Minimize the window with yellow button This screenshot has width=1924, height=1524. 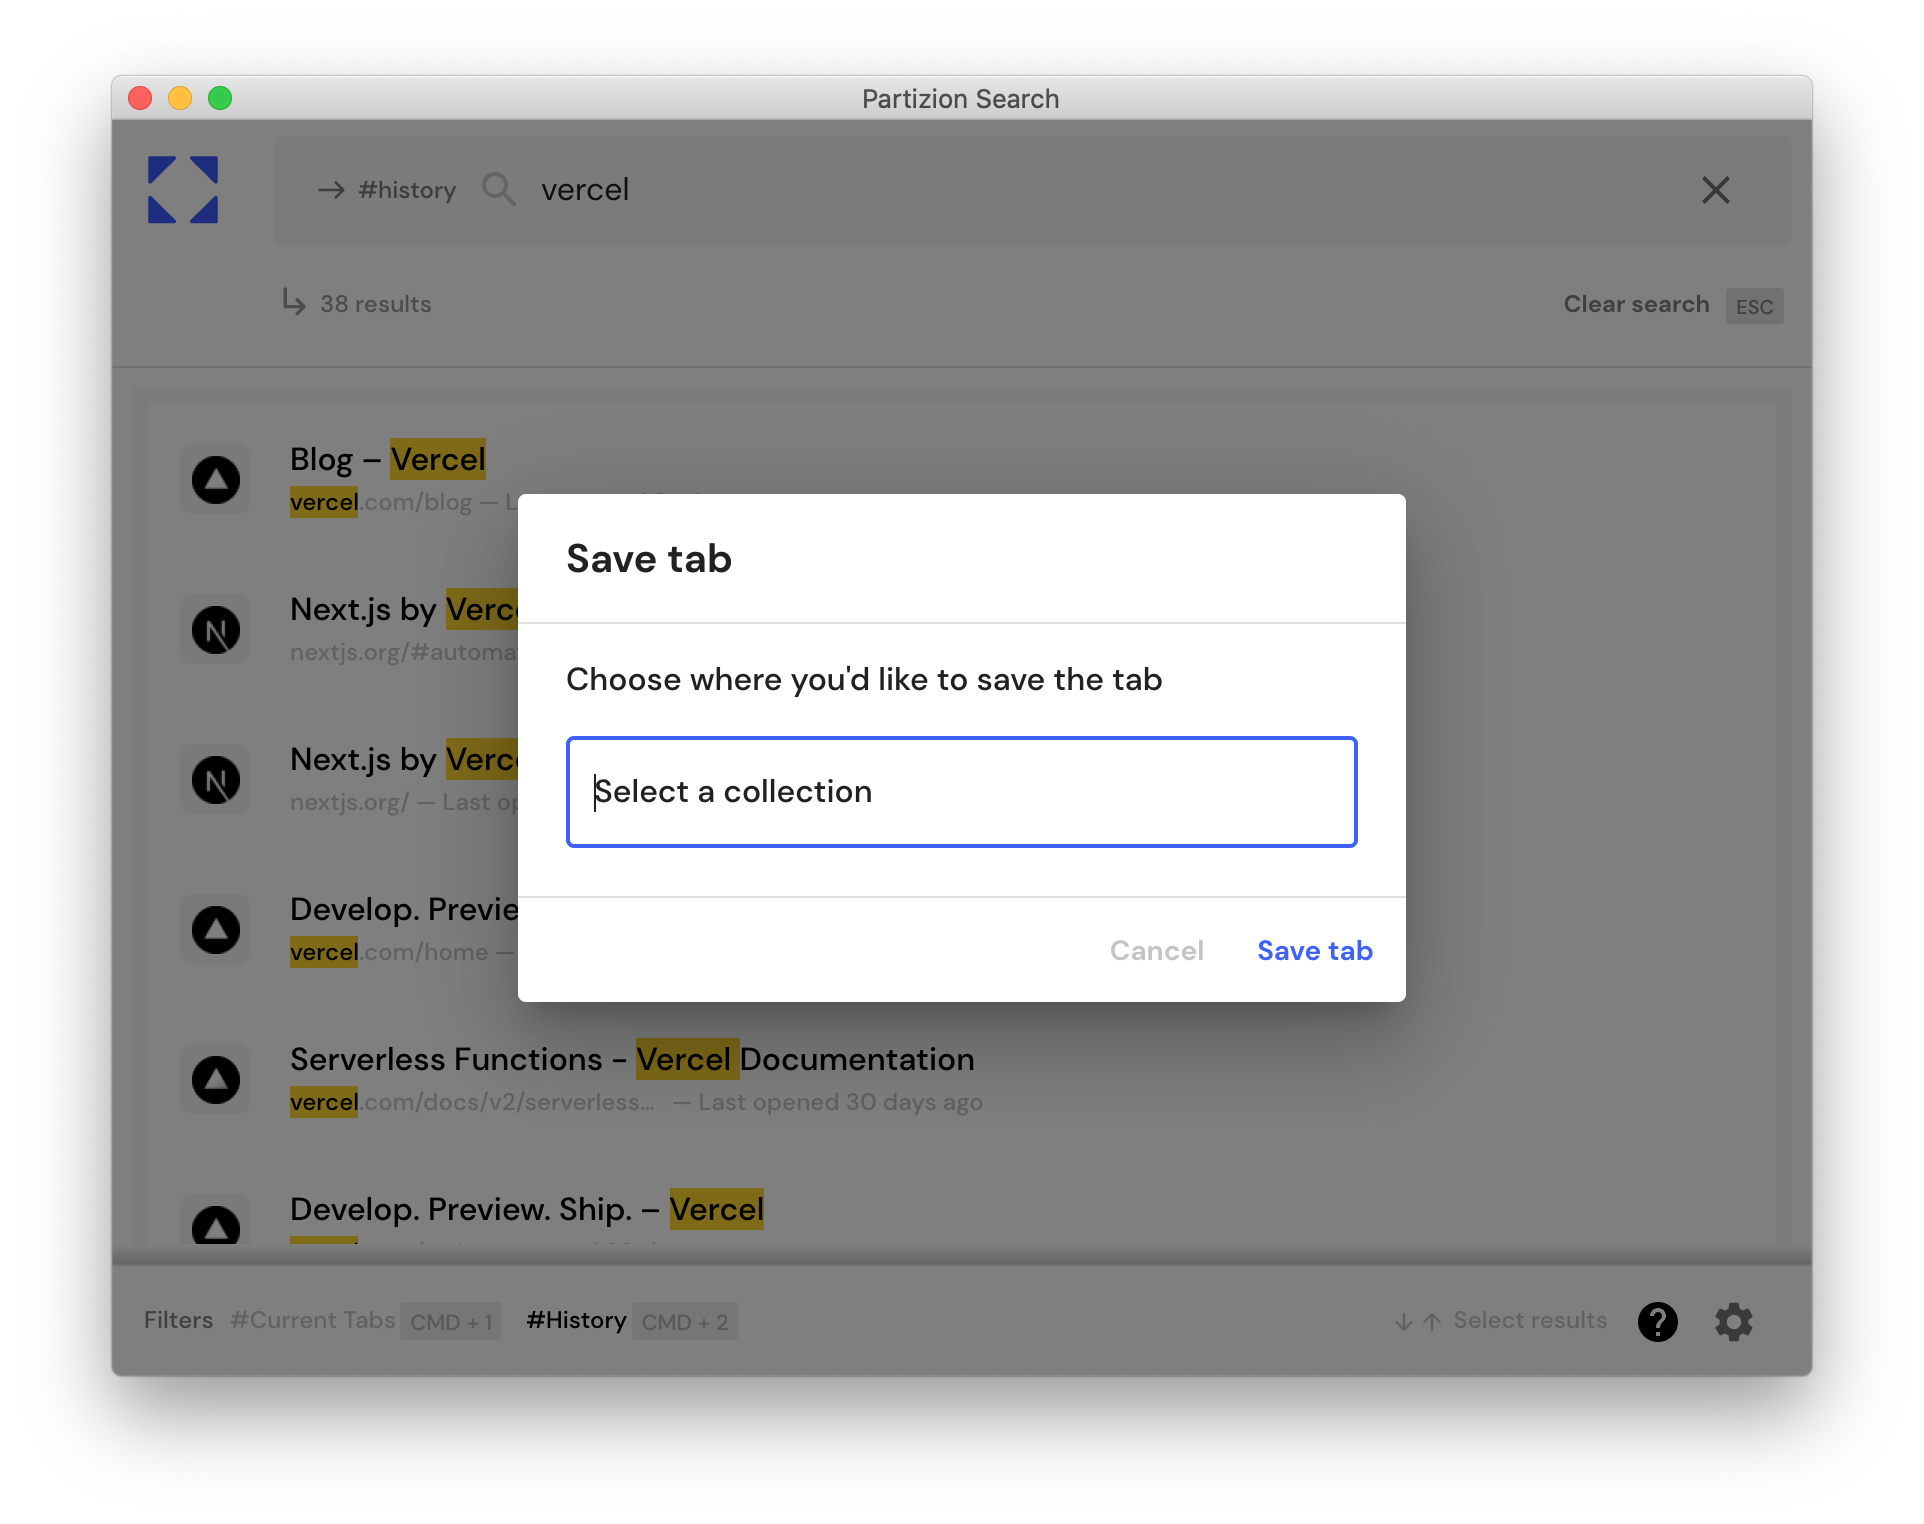coord(180,98)
